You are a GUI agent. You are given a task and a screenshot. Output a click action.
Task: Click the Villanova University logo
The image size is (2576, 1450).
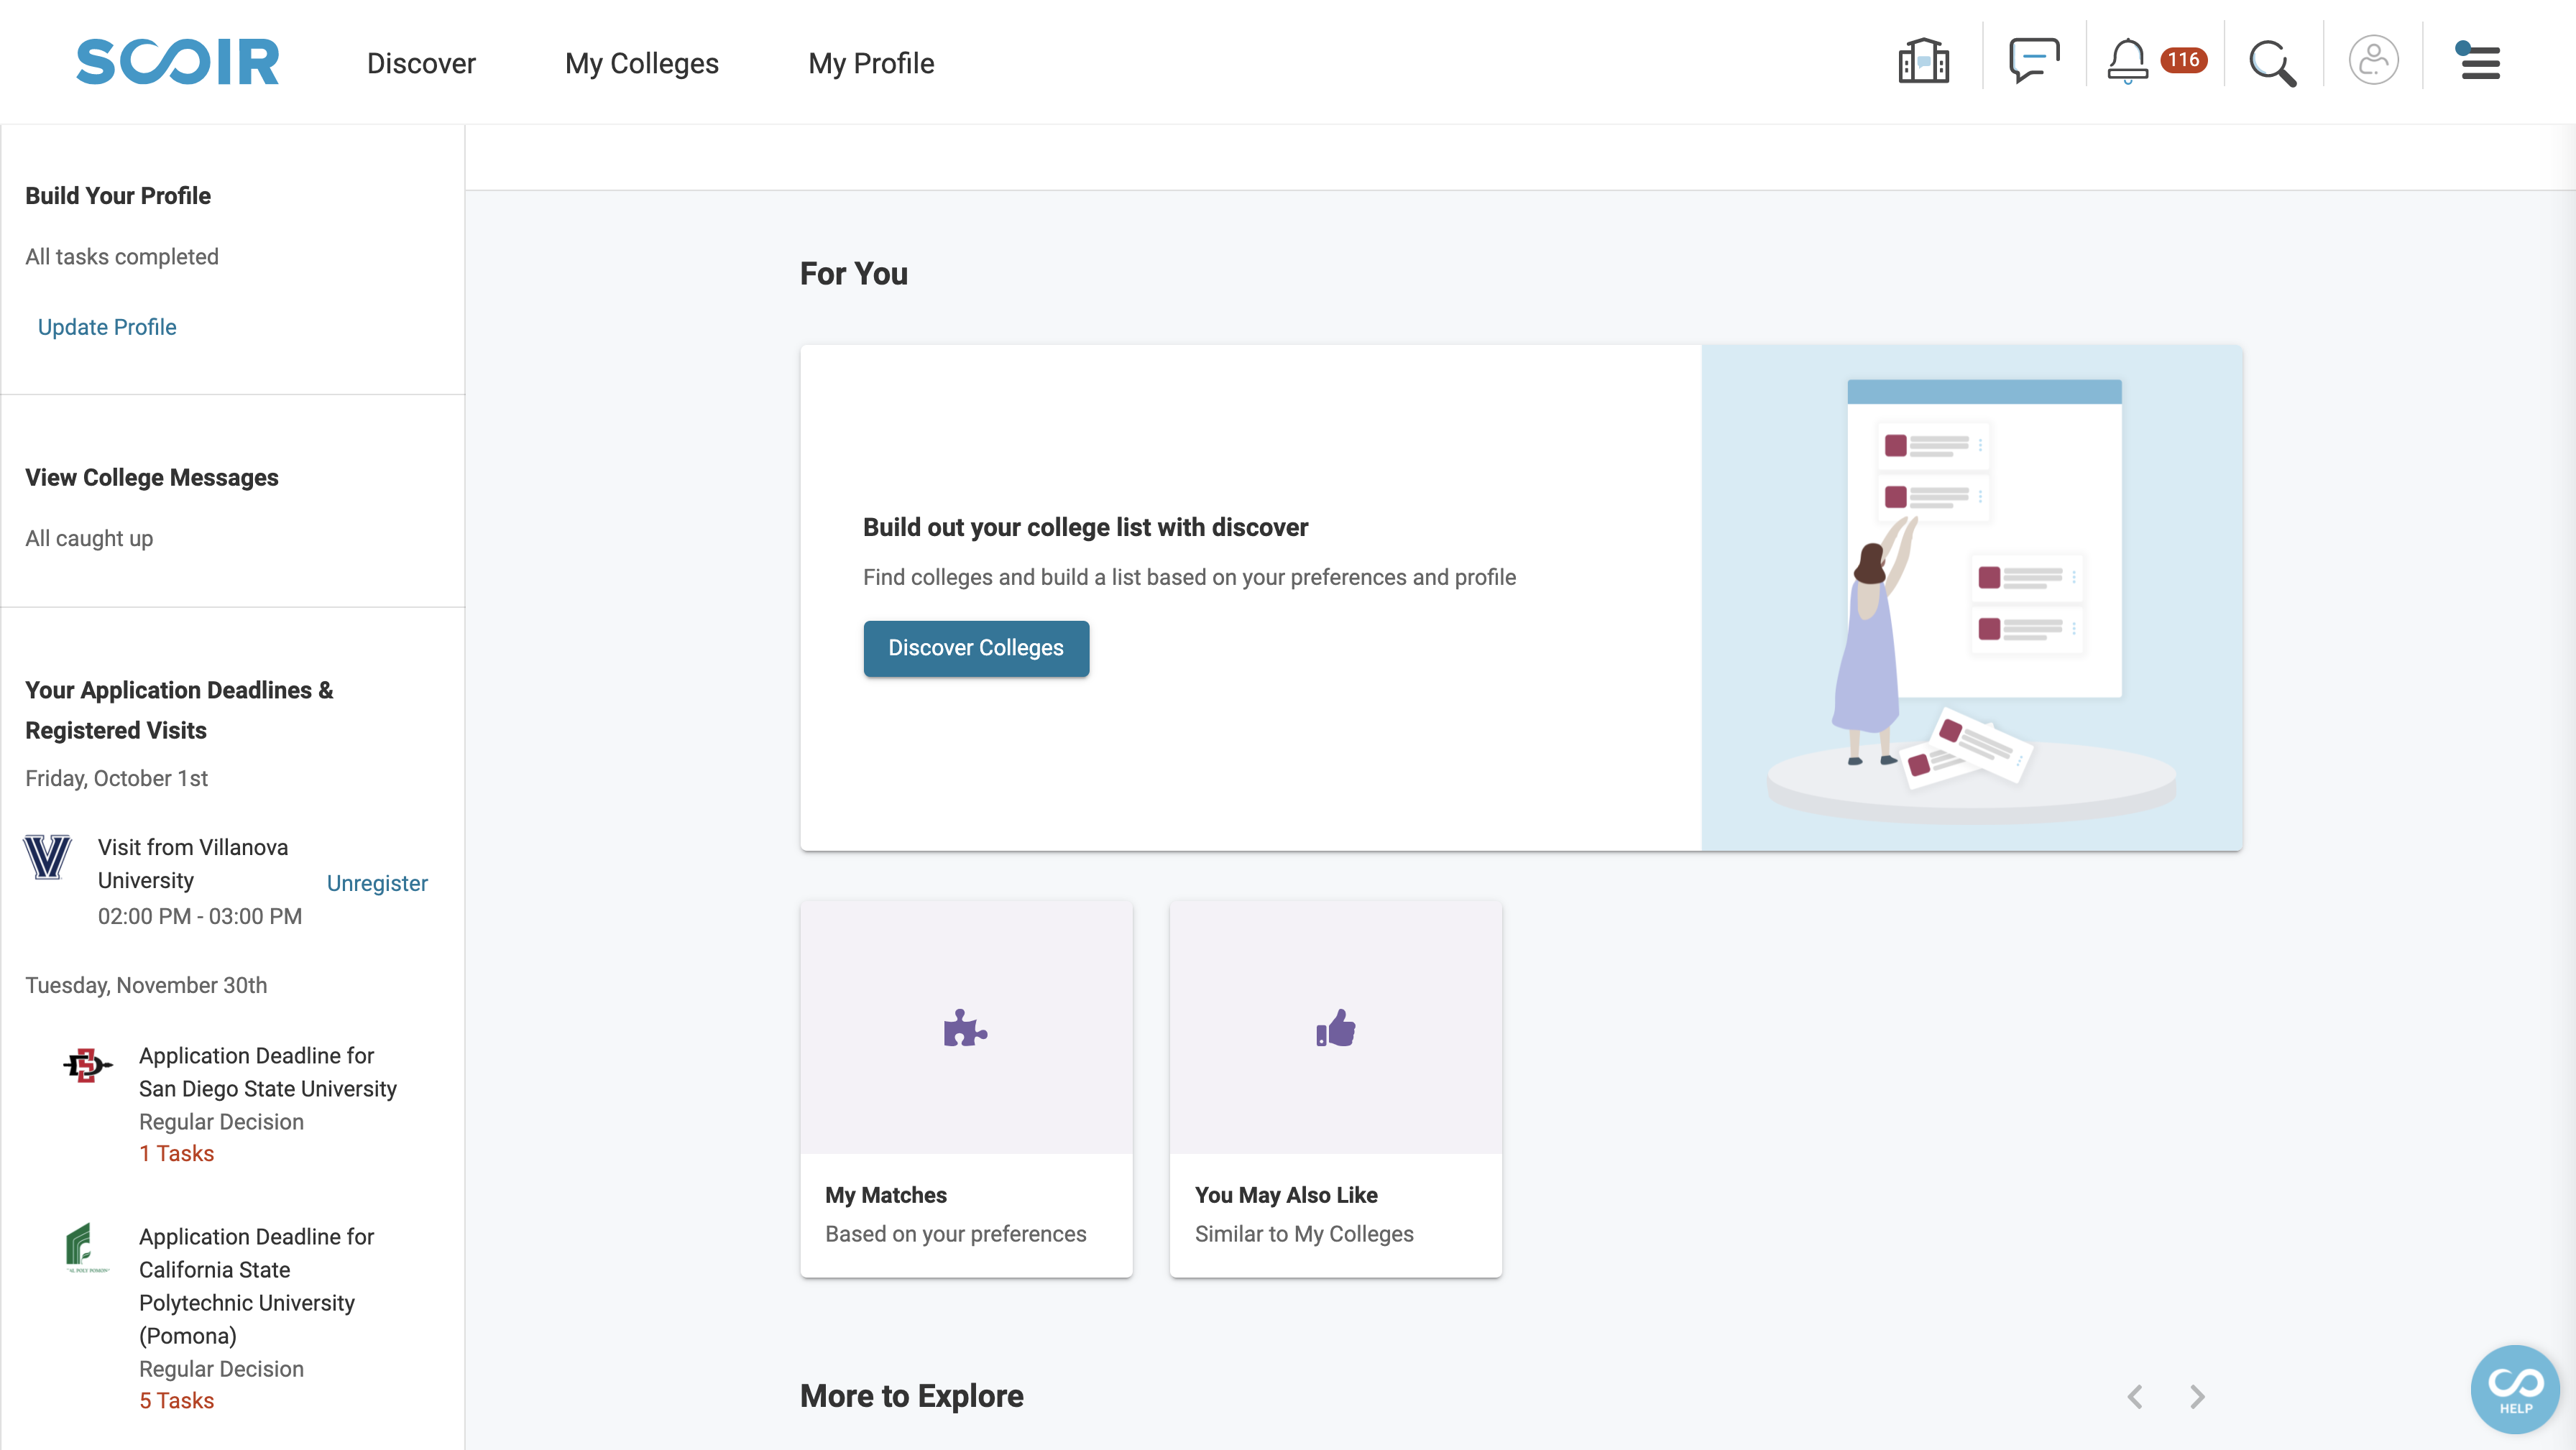tap(47, 857)
